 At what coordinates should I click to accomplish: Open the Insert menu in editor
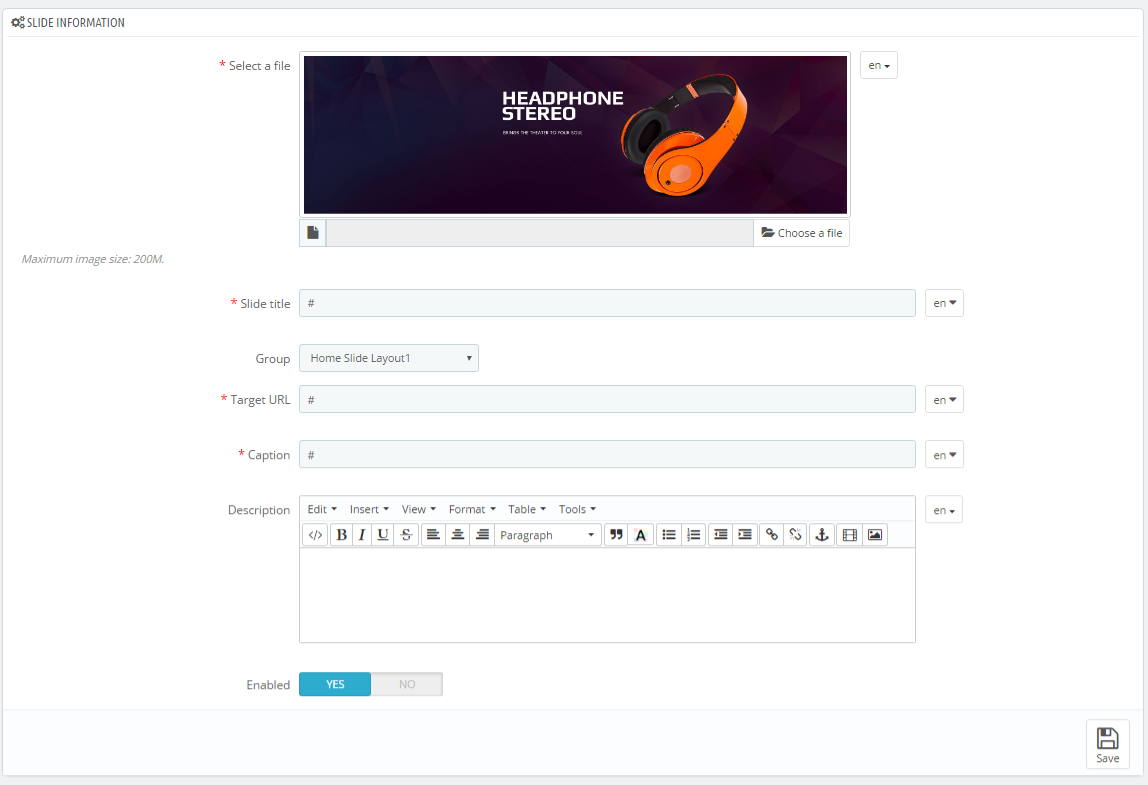pos(369,509)
